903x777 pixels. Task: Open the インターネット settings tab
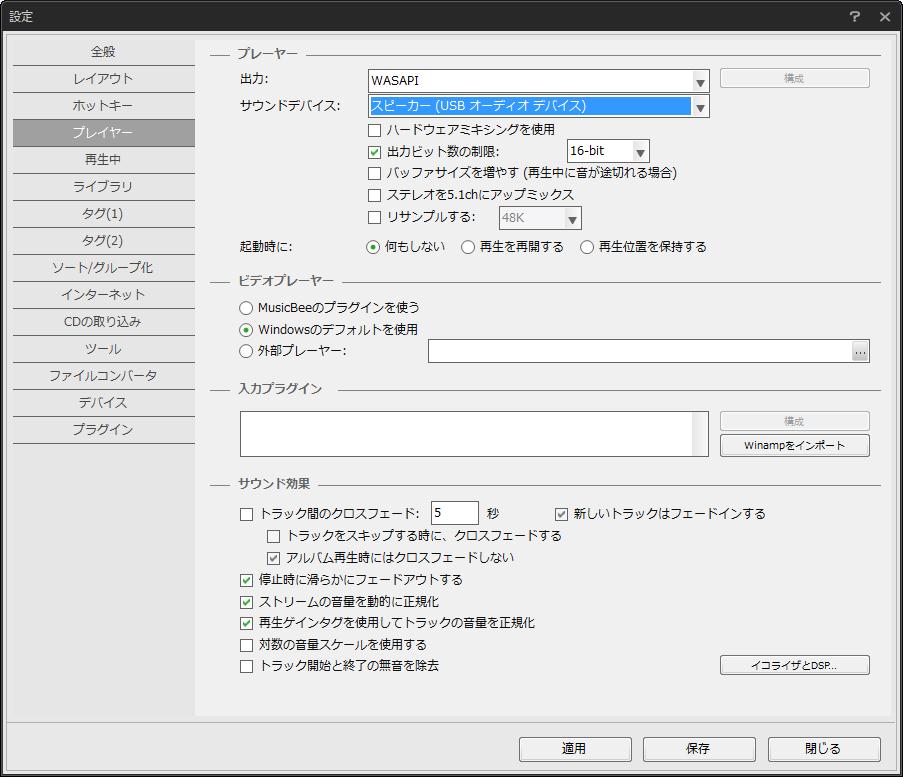[104, 295]
